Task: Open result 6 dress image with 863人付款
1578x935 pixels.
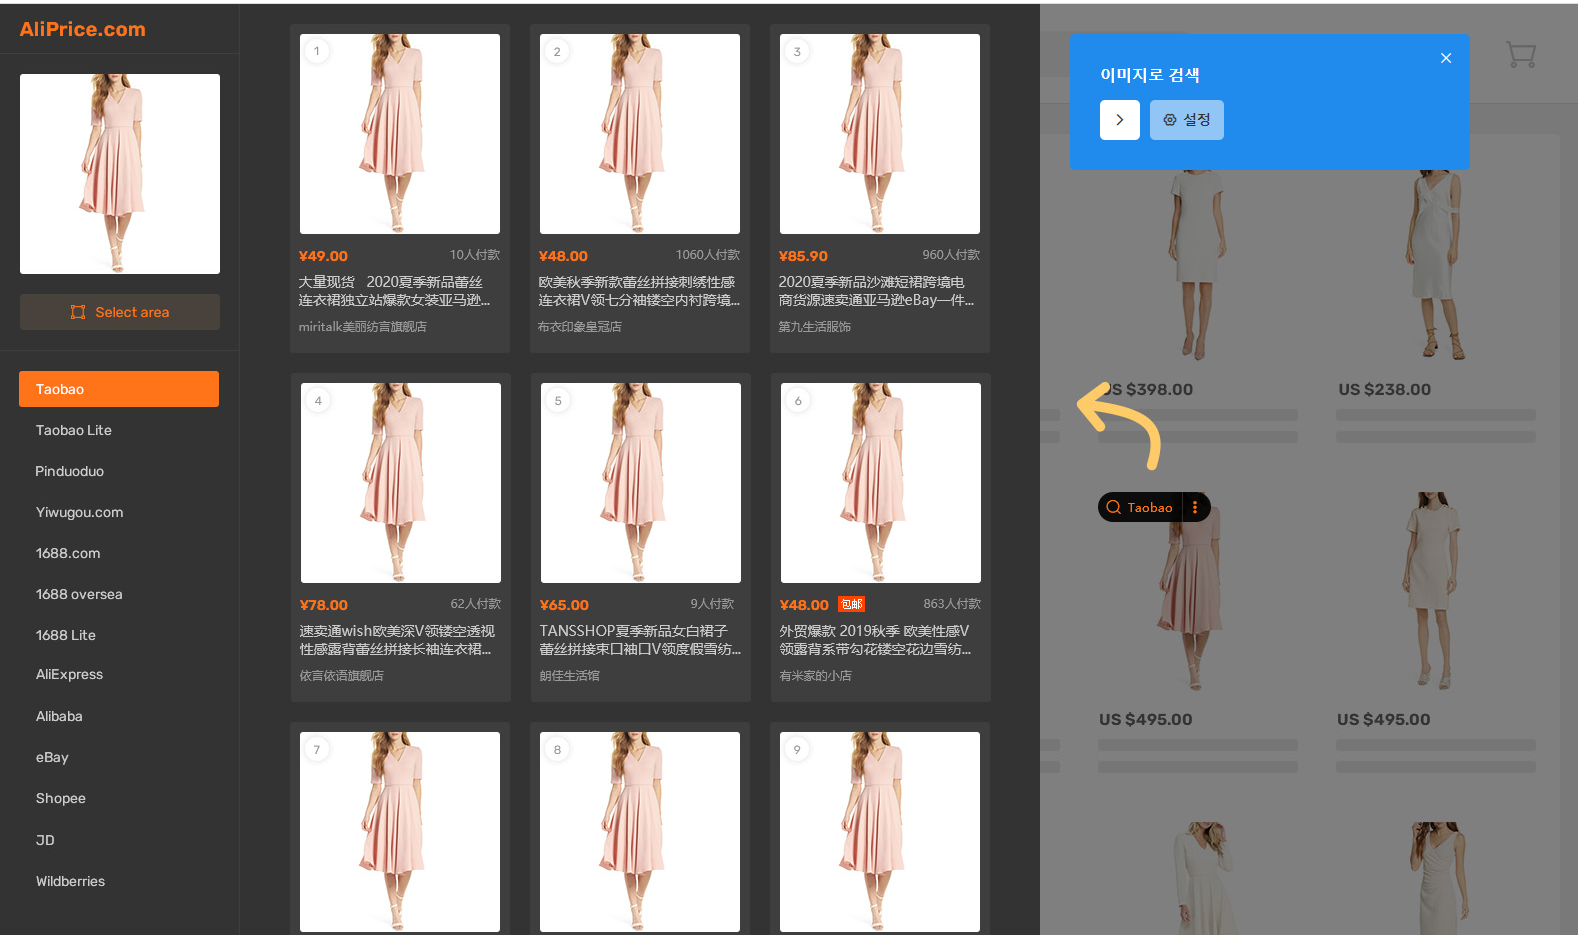Action: pos(881,483)
